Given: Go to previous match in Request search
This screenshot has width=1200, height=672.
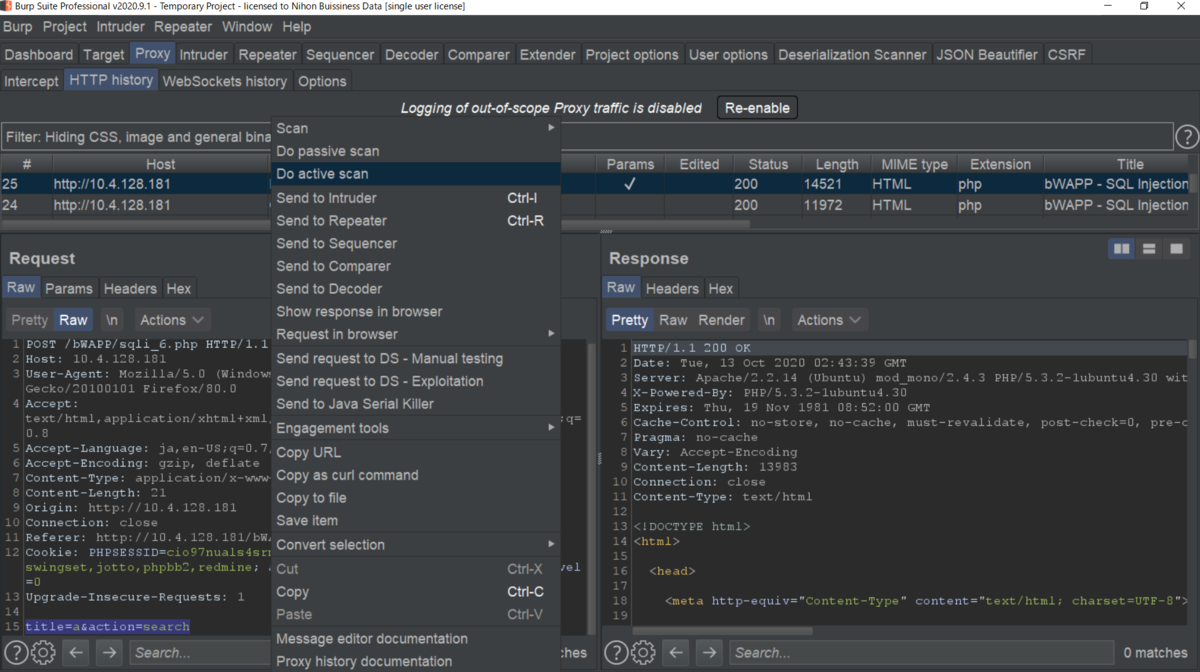Looking at the screenshot, I should [x=76, y=653].
